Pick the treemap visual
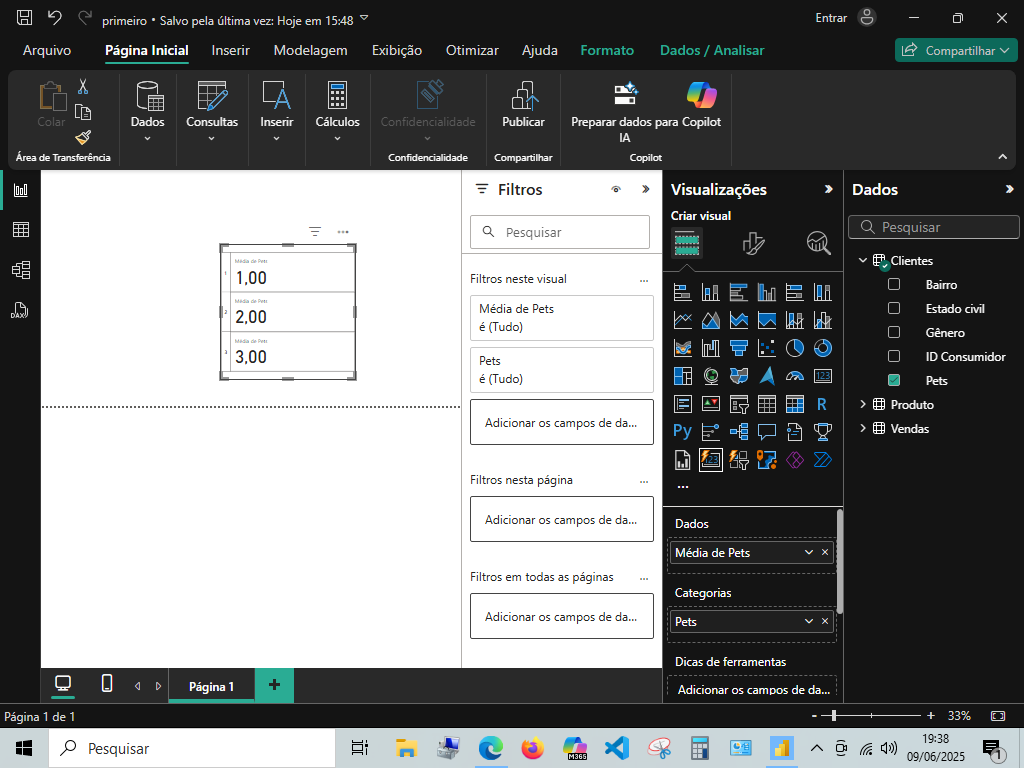 point(682,376)
